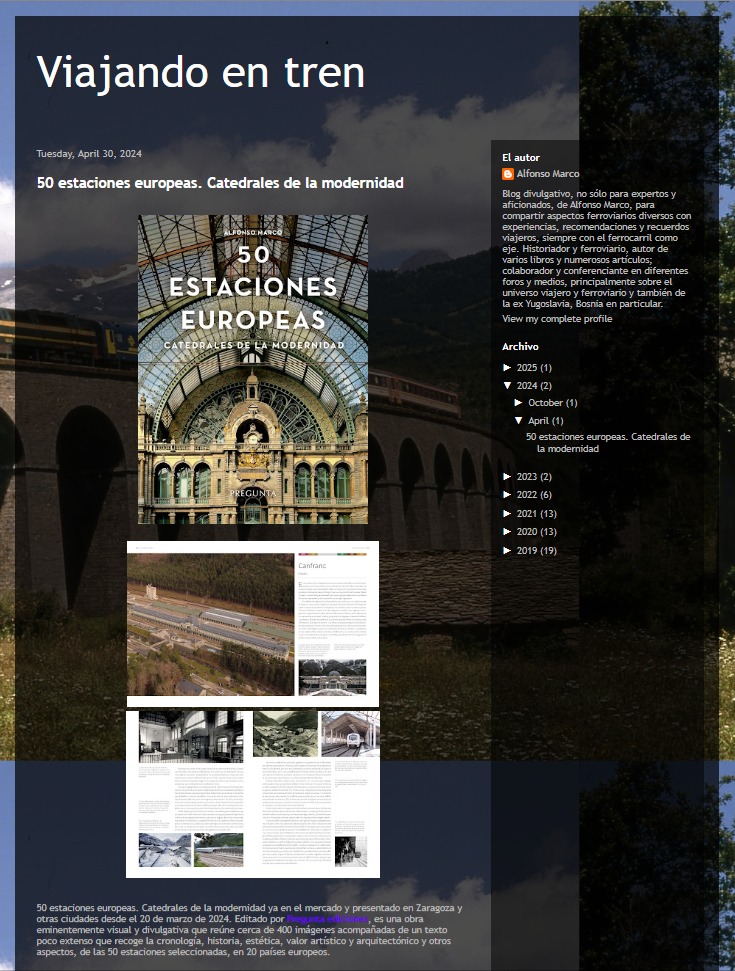The width and height of the screenshot is (735, 971).
Task: Click the Viajando en tren blog title
Action: click(200, 72)
